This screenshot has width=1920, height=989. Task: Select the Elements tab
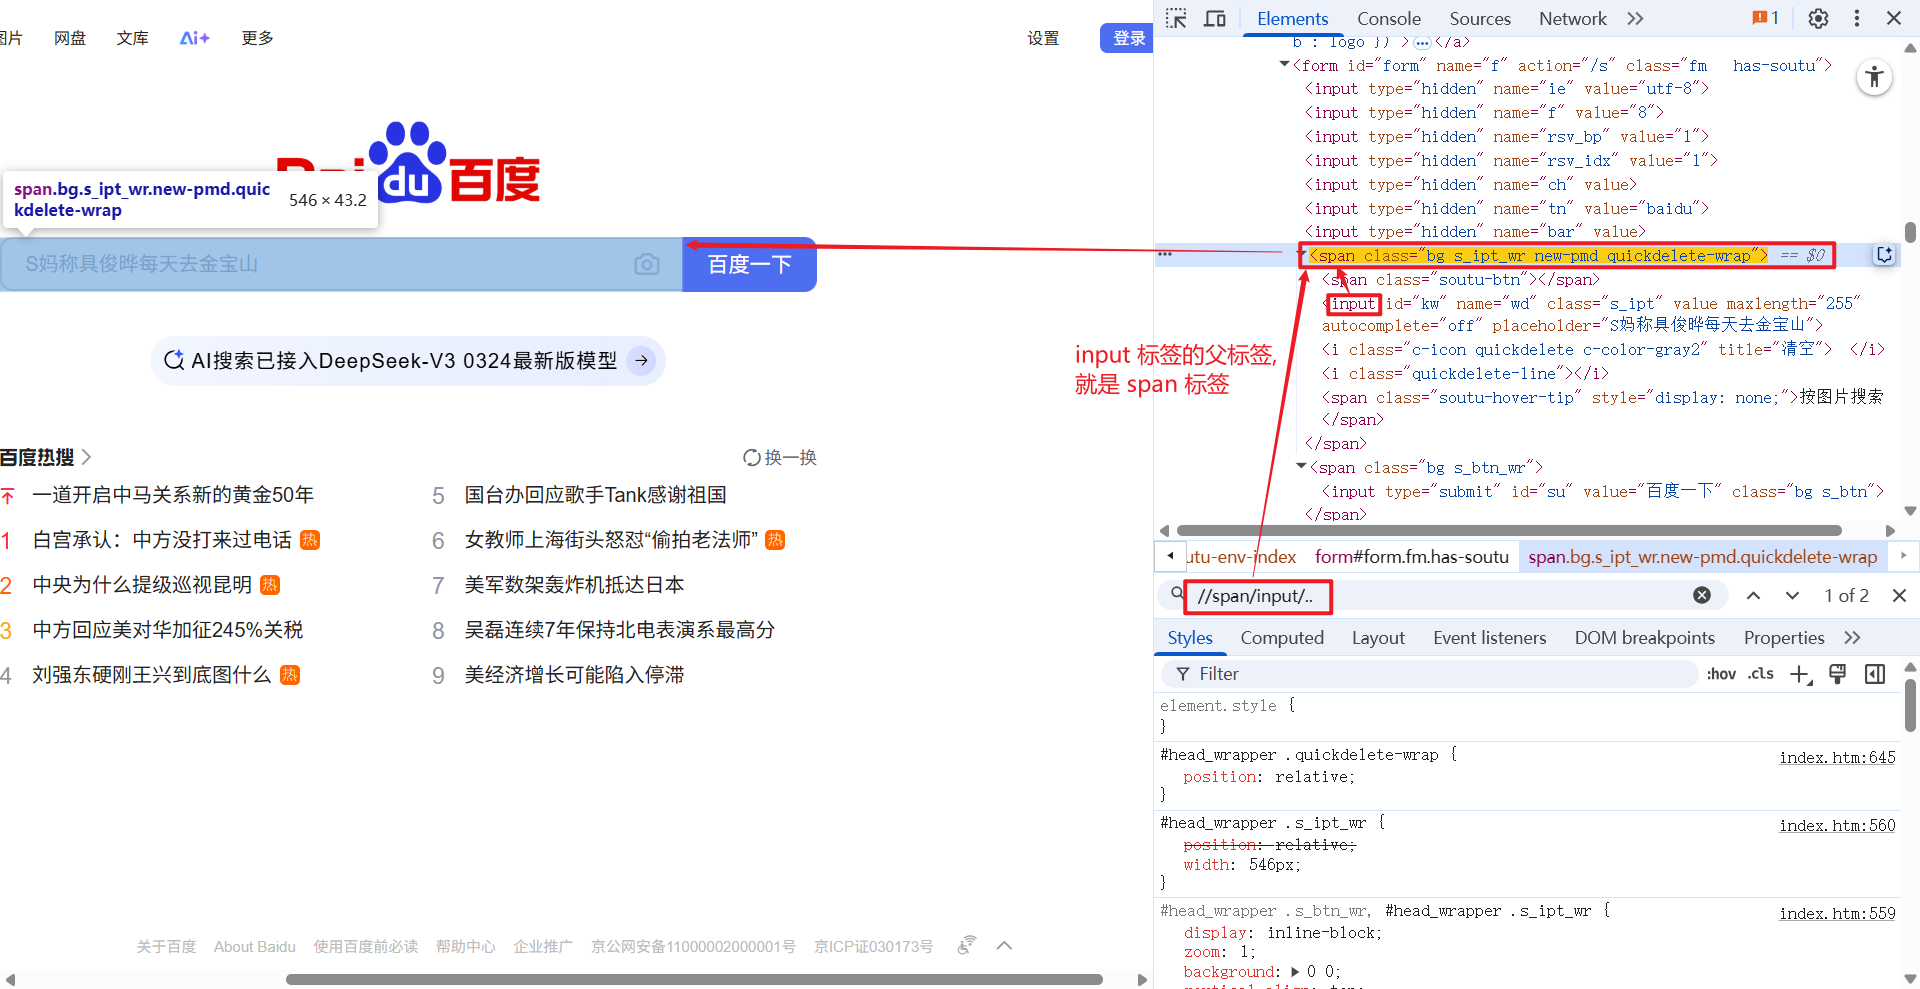coord(1292,18)
